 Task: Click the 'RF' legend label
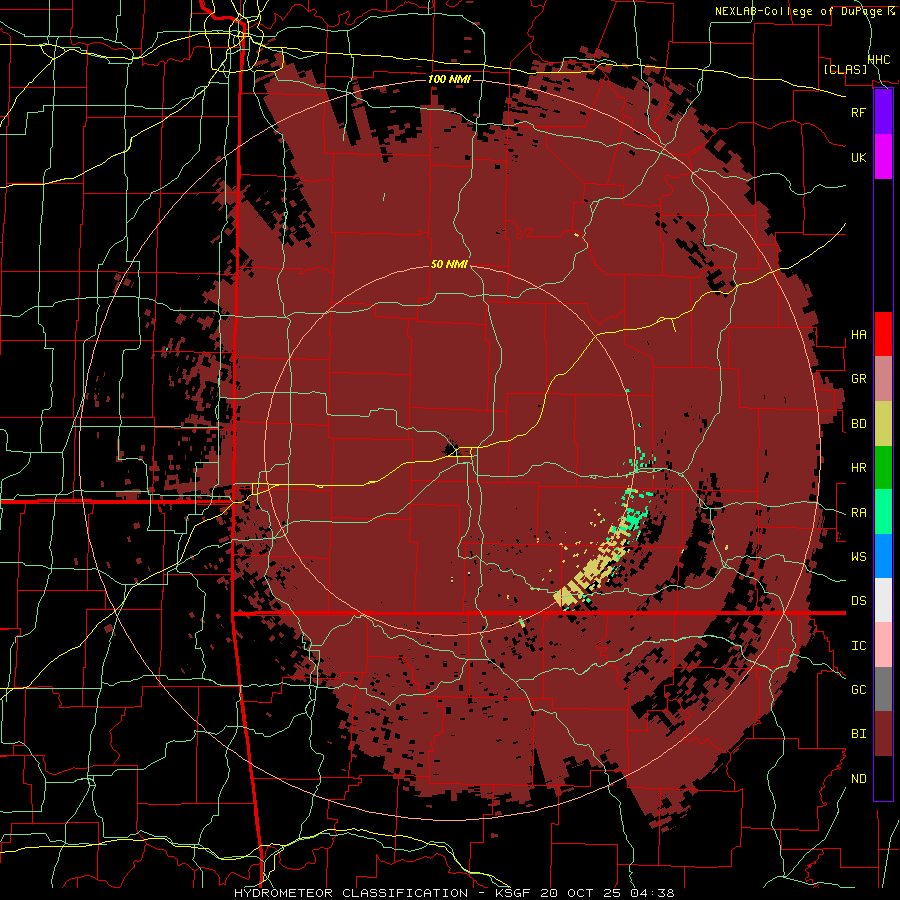(858, 112)
